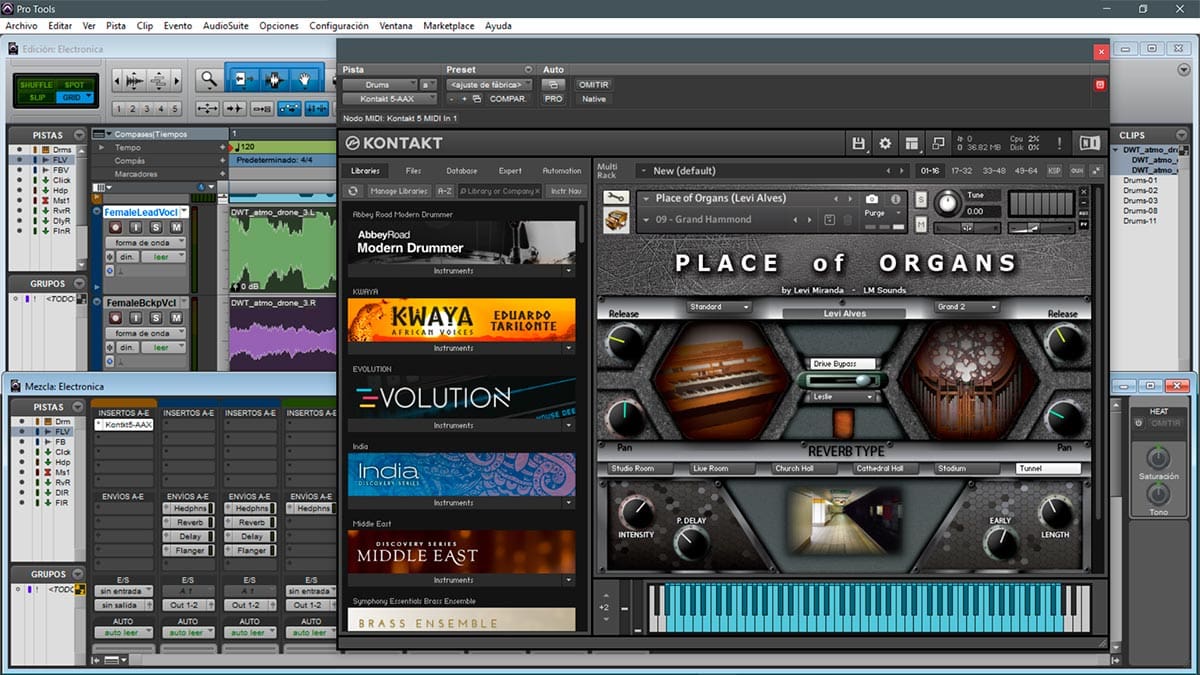The image size is (1200, 675).
Task: Open the Standard organ dropdown
Action: pos(719,307)
